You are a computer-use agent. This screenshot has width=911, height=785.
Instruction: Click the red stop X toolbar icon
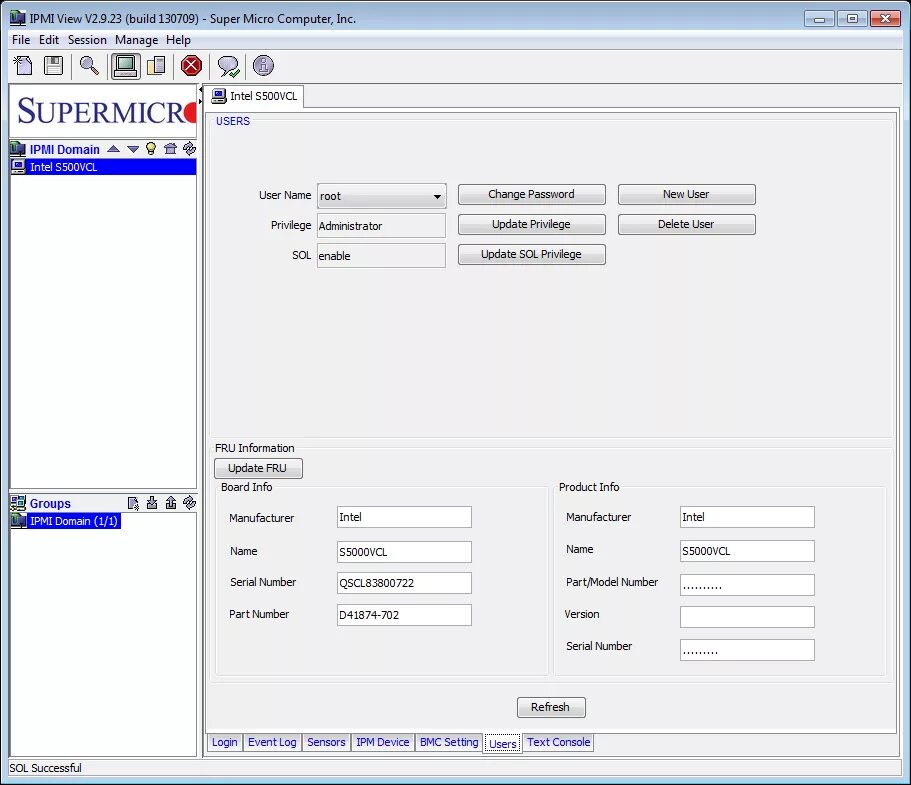[x=191, y=66]
